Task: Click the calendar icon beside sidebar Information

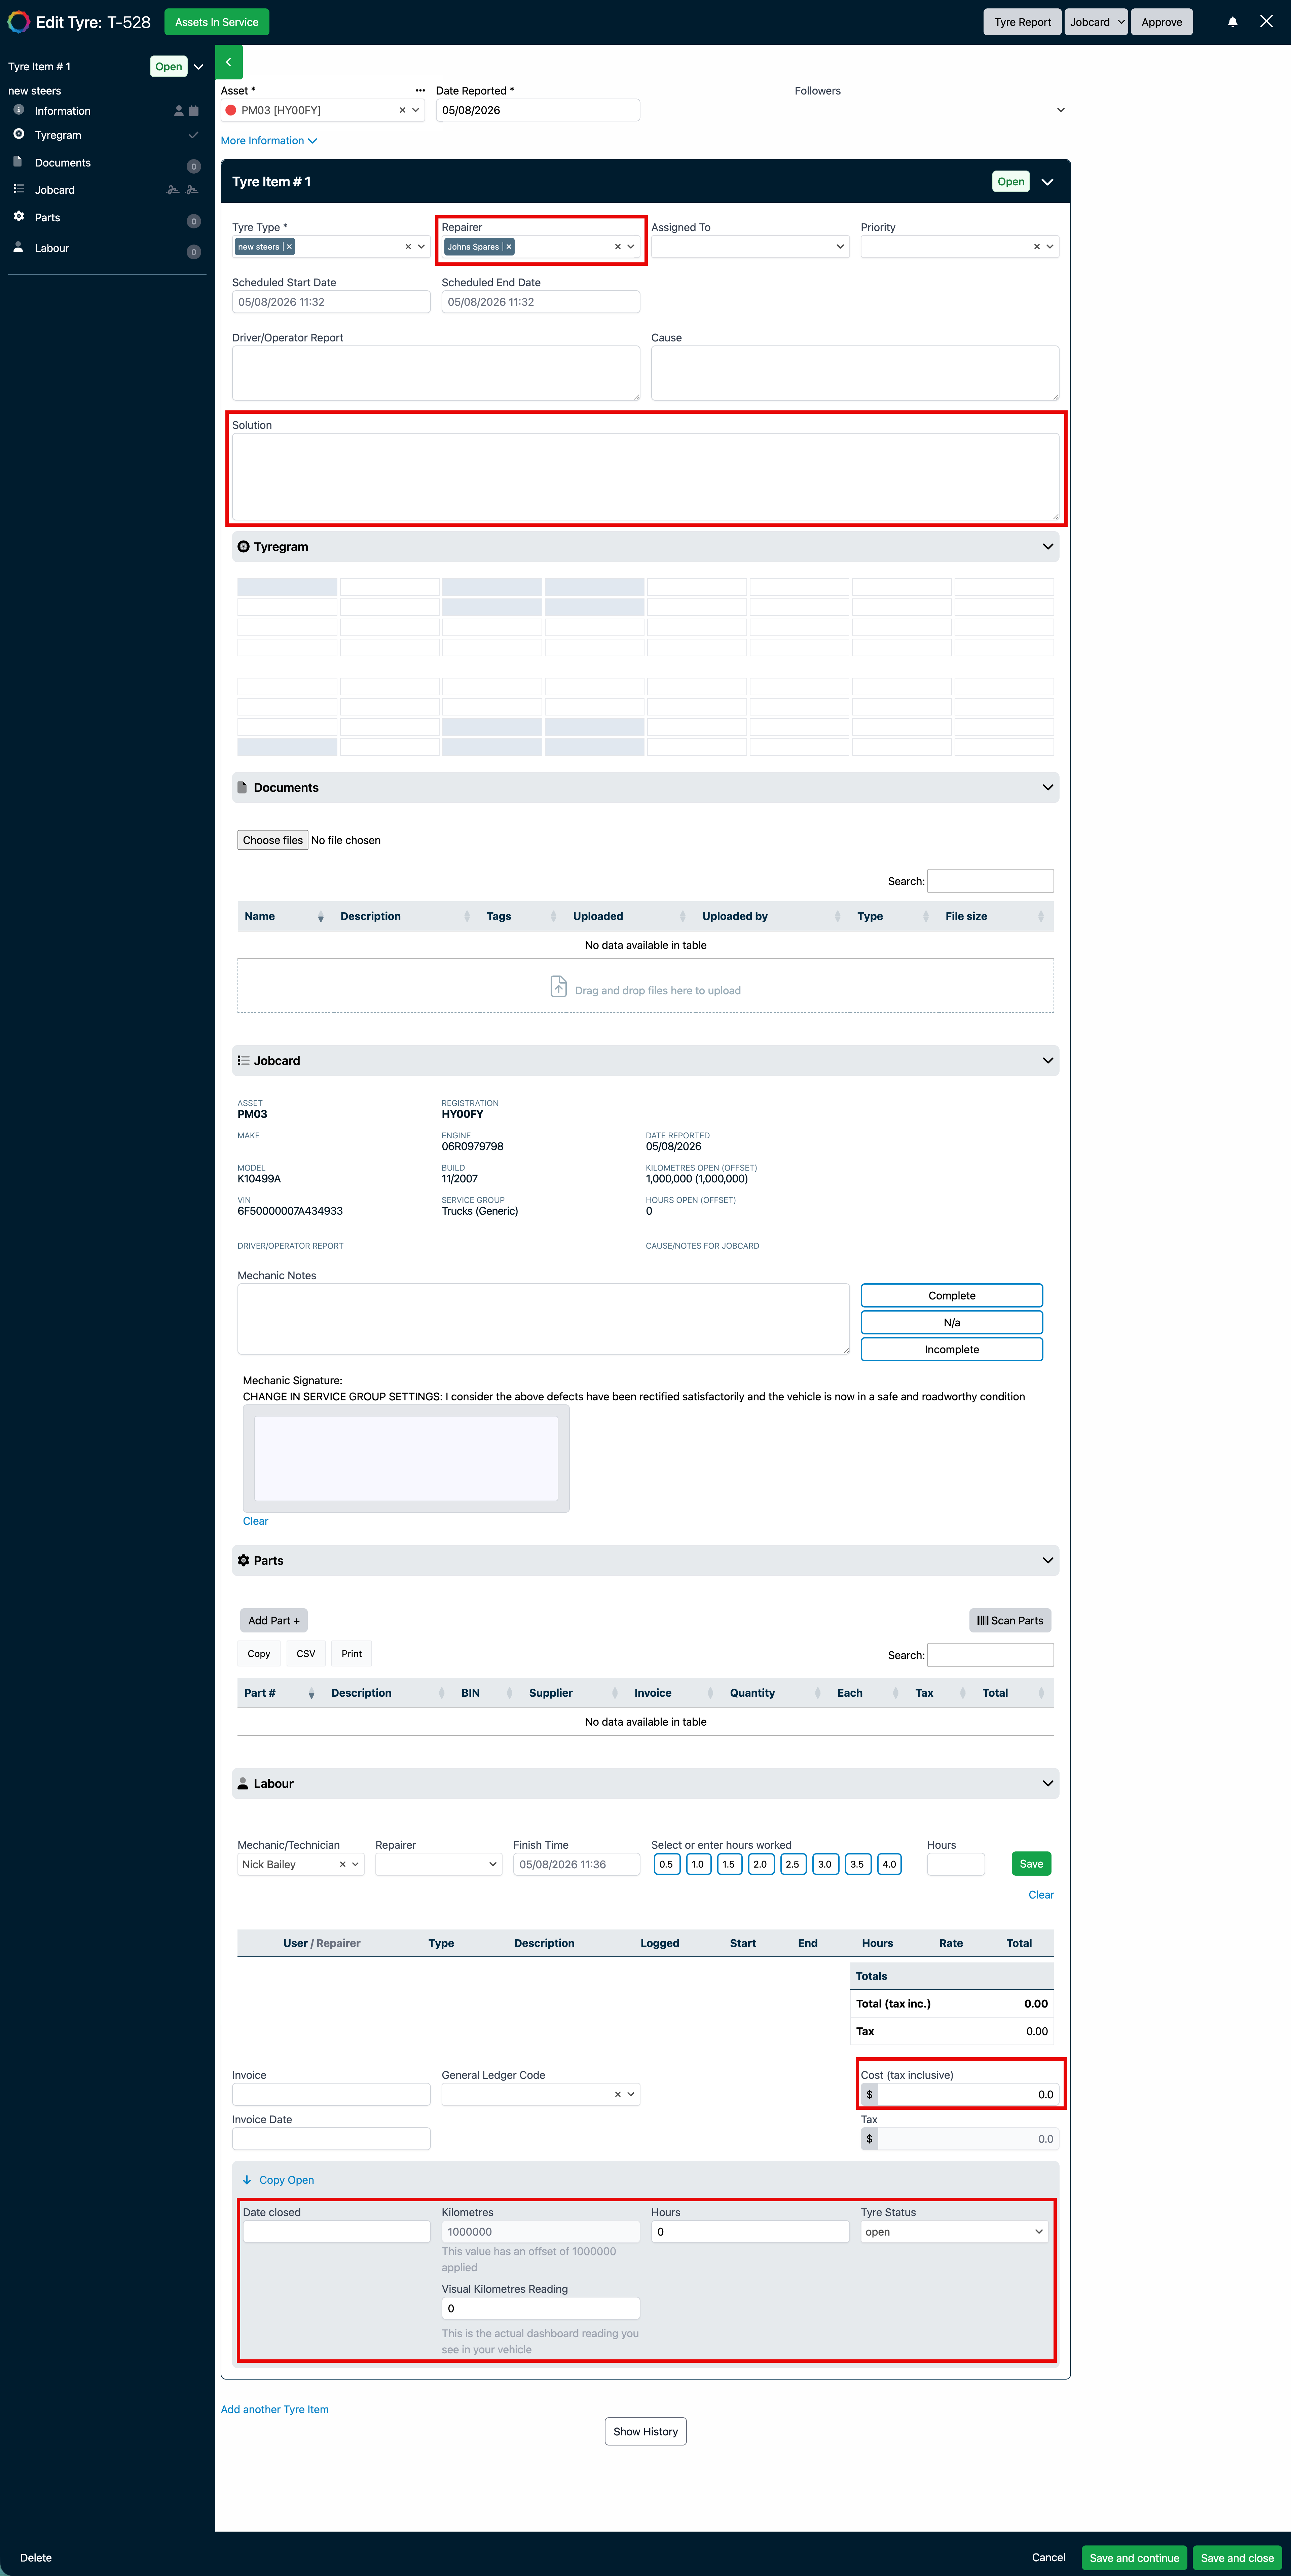Action: tap(194, 111)
